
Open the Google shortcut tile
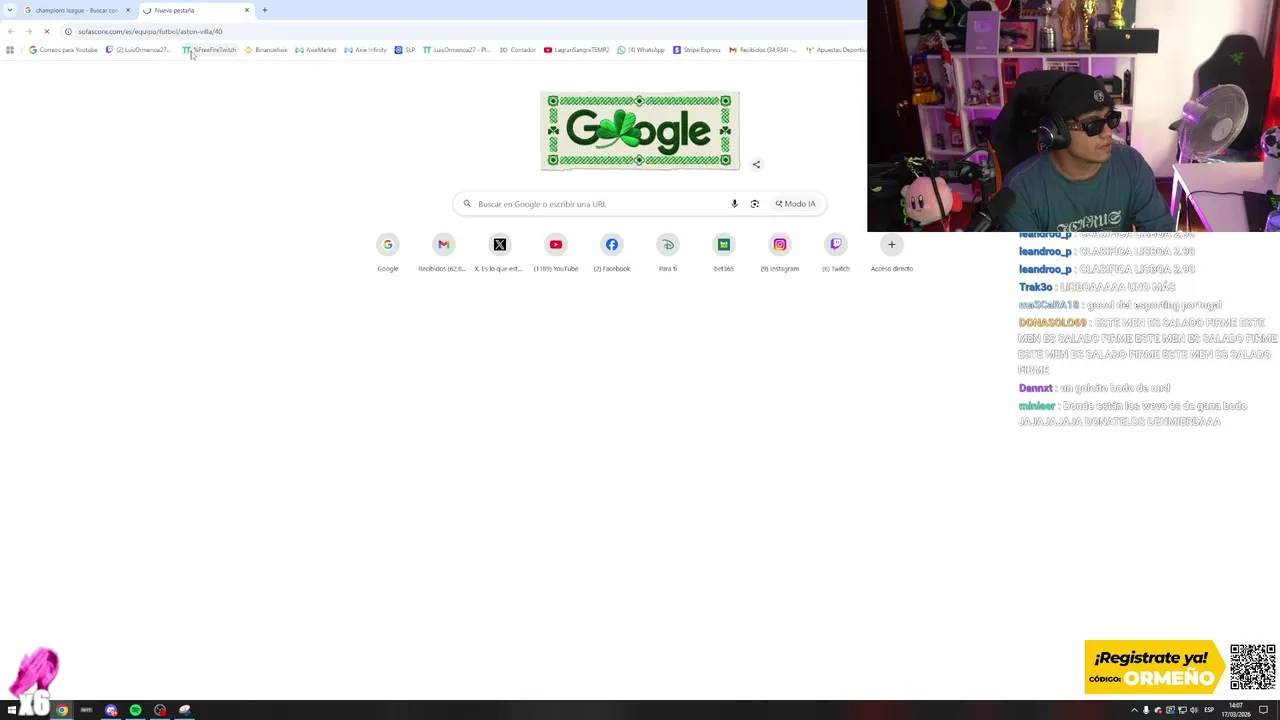tap(388, 252)
